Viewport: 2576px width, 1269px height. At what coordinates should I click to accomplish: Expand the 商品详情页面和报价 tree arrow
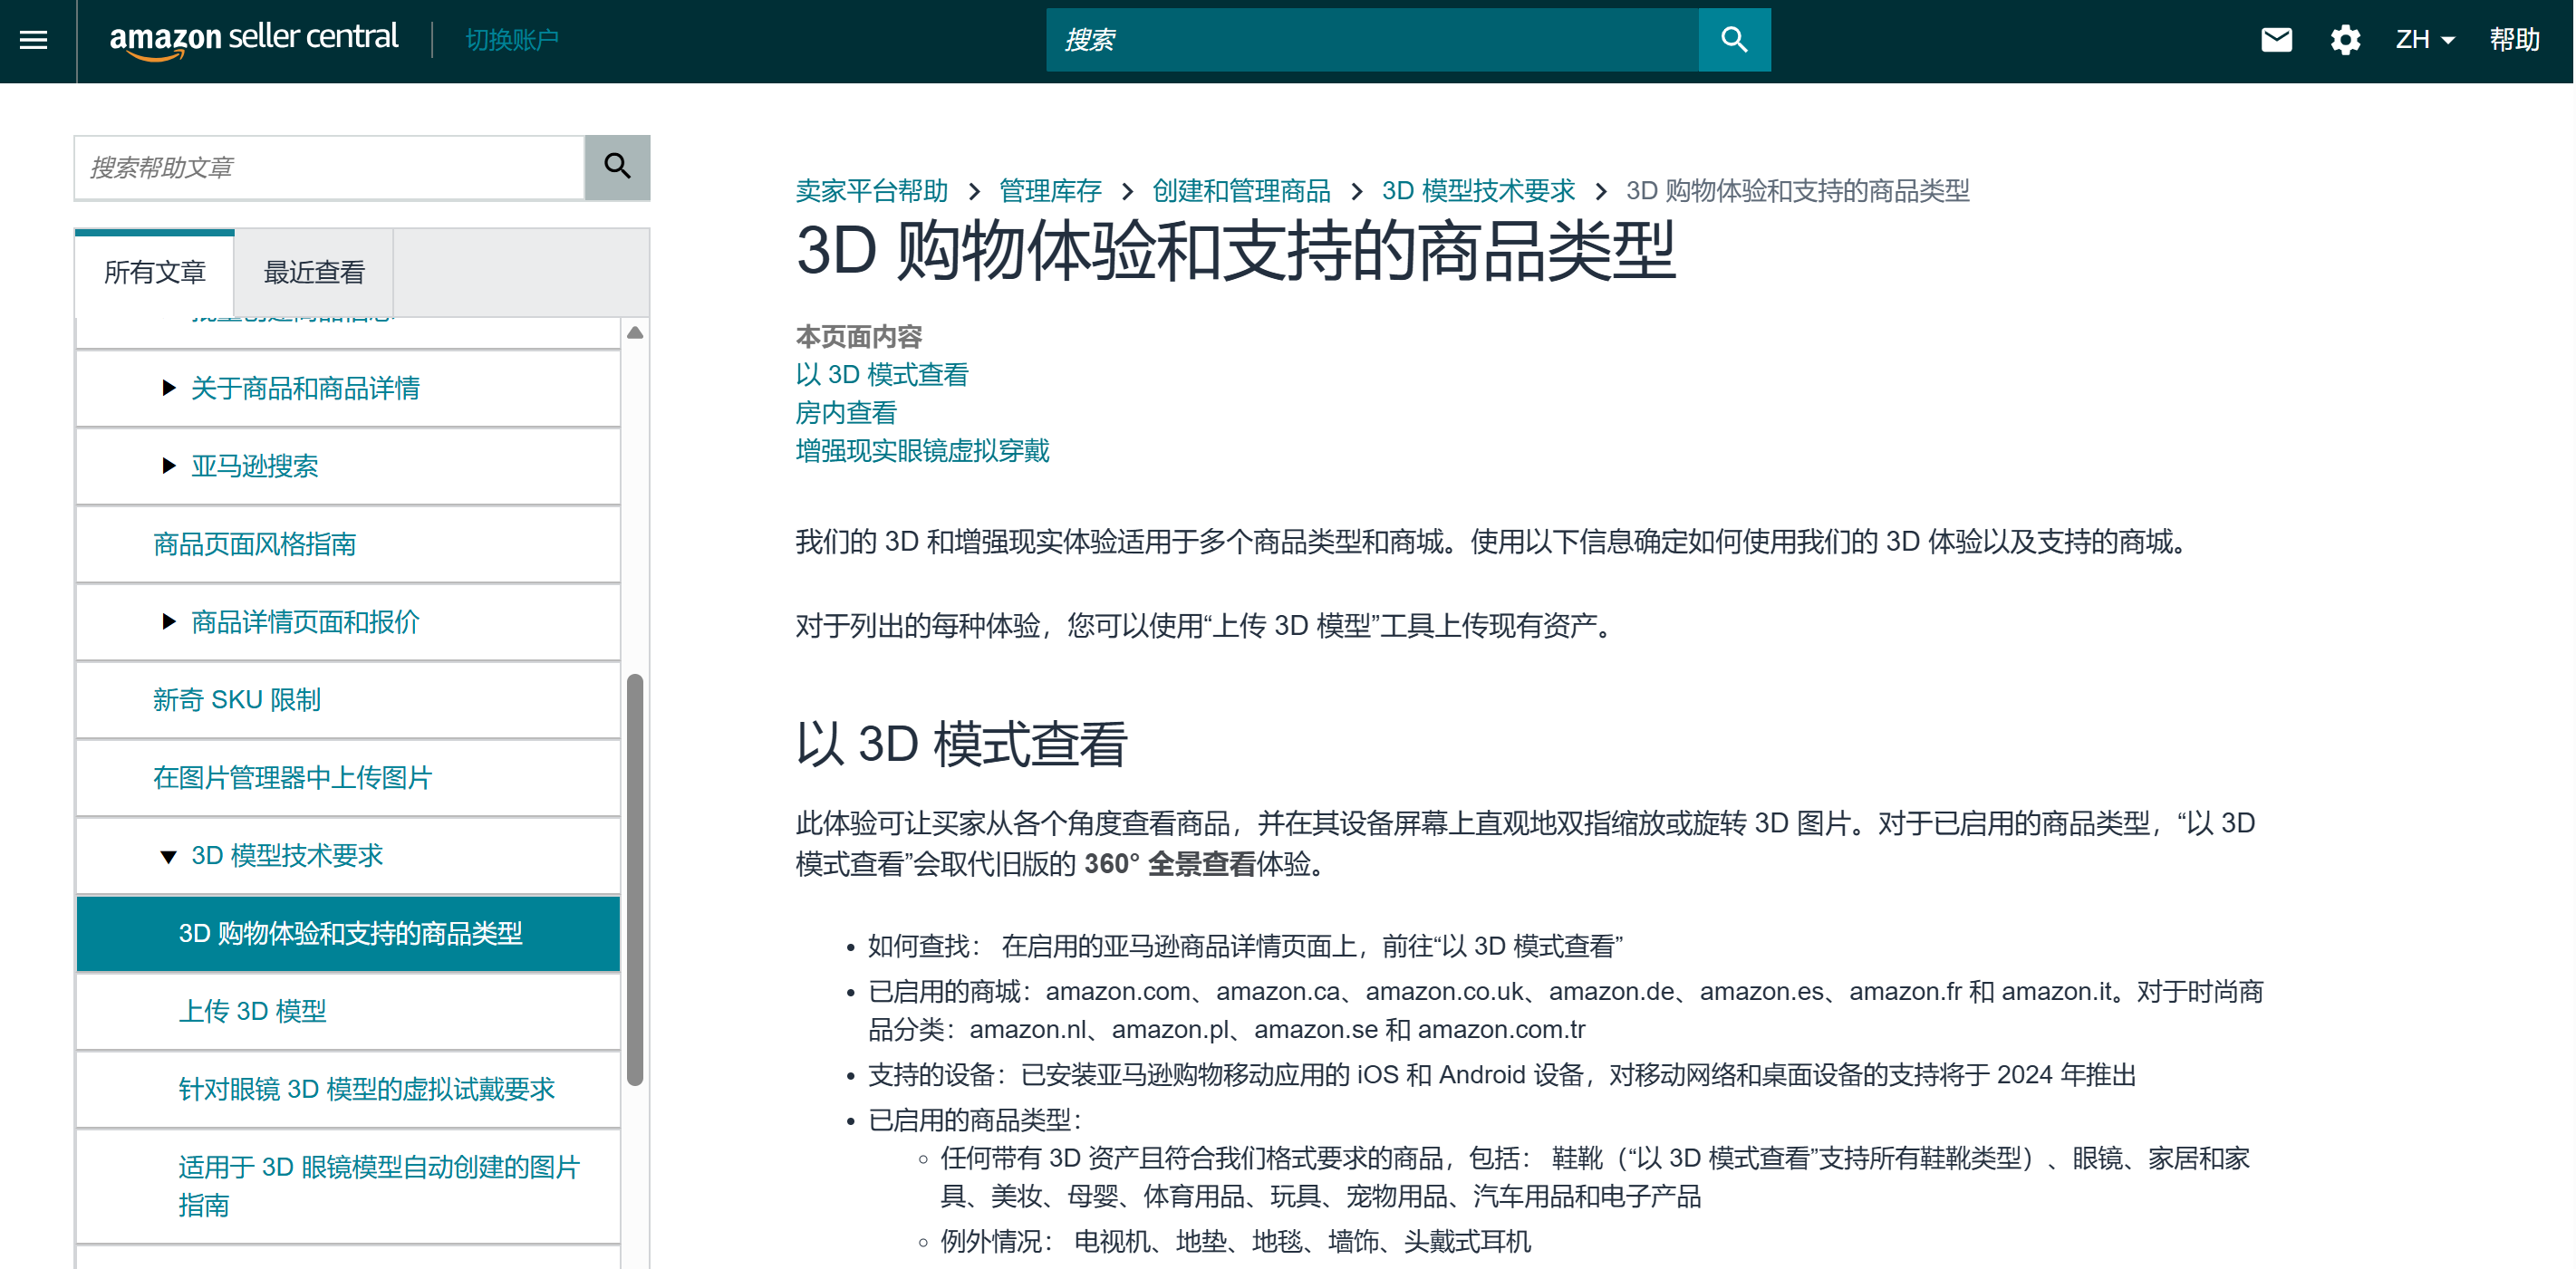pyautogui.click(x=168, y=622)
